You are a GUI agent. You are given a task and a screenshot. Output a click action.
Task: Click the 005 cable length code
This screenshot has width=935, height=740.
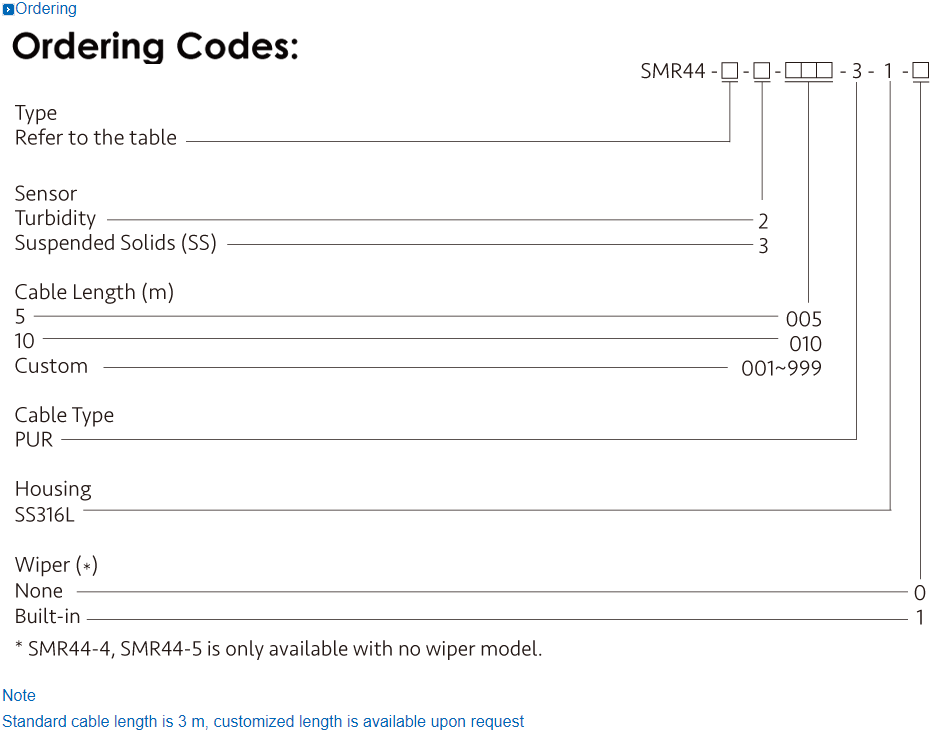click(x=804, y=319)
